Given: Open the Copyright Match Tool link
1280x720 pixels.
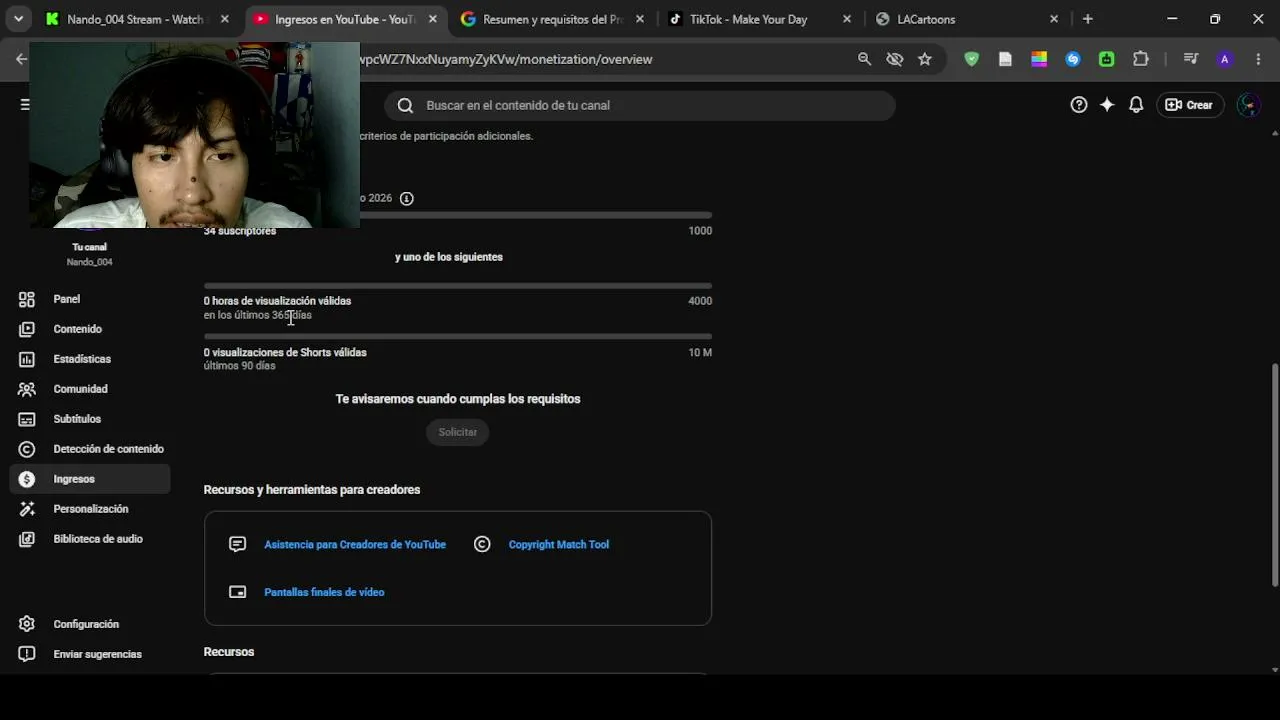Looking at the screenshot, I should click(559, 545).
